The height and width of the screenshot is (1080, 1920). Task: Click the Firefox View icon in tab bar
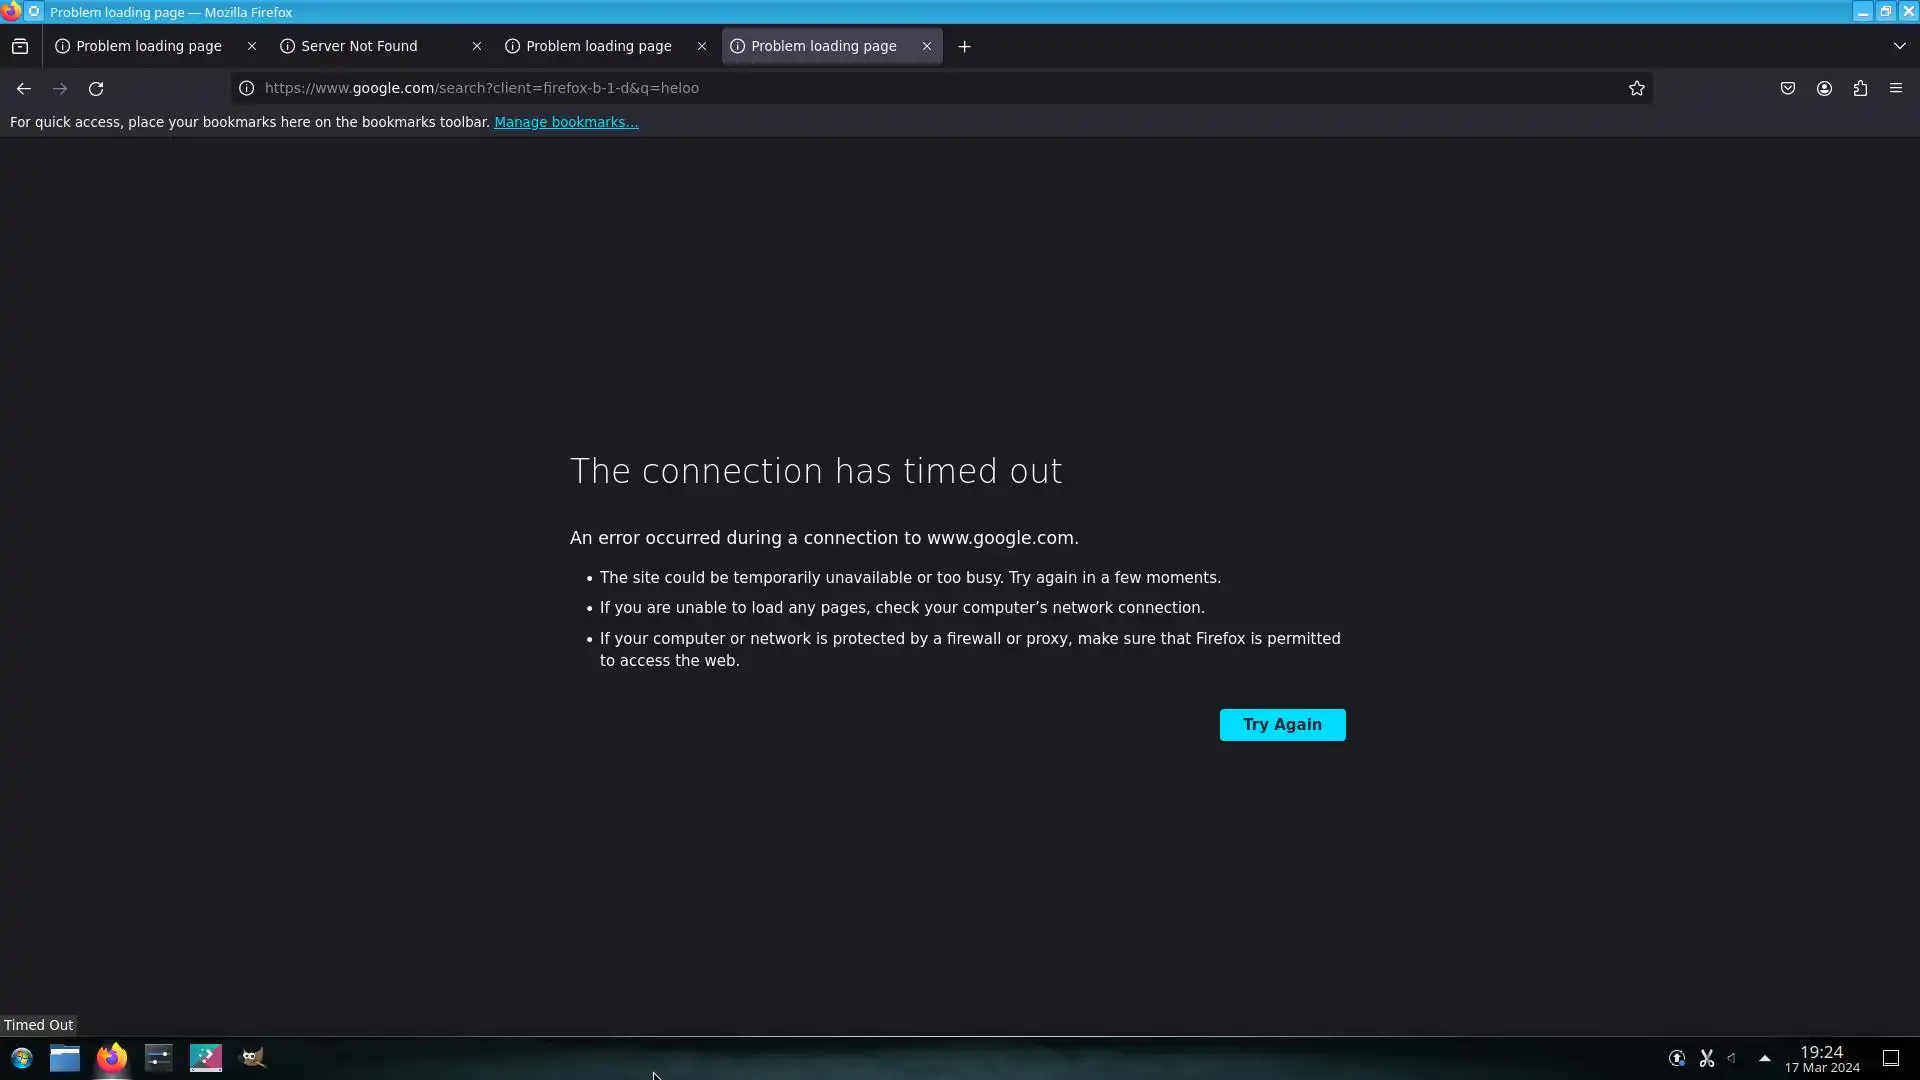click(x=20, y=46)
